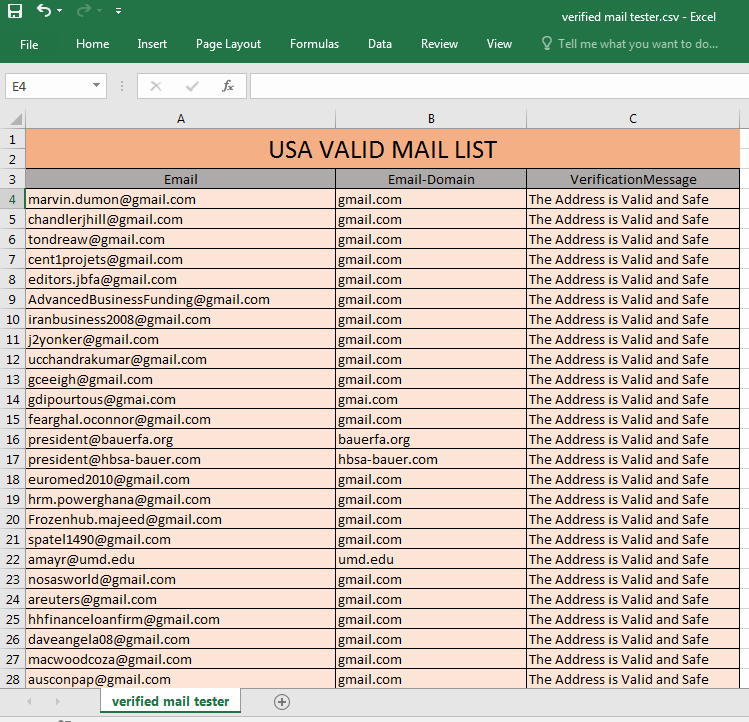This screenshot has height=722, width=749.
Task: Click the Insert Function fx icon
Action: pos(228,86)
